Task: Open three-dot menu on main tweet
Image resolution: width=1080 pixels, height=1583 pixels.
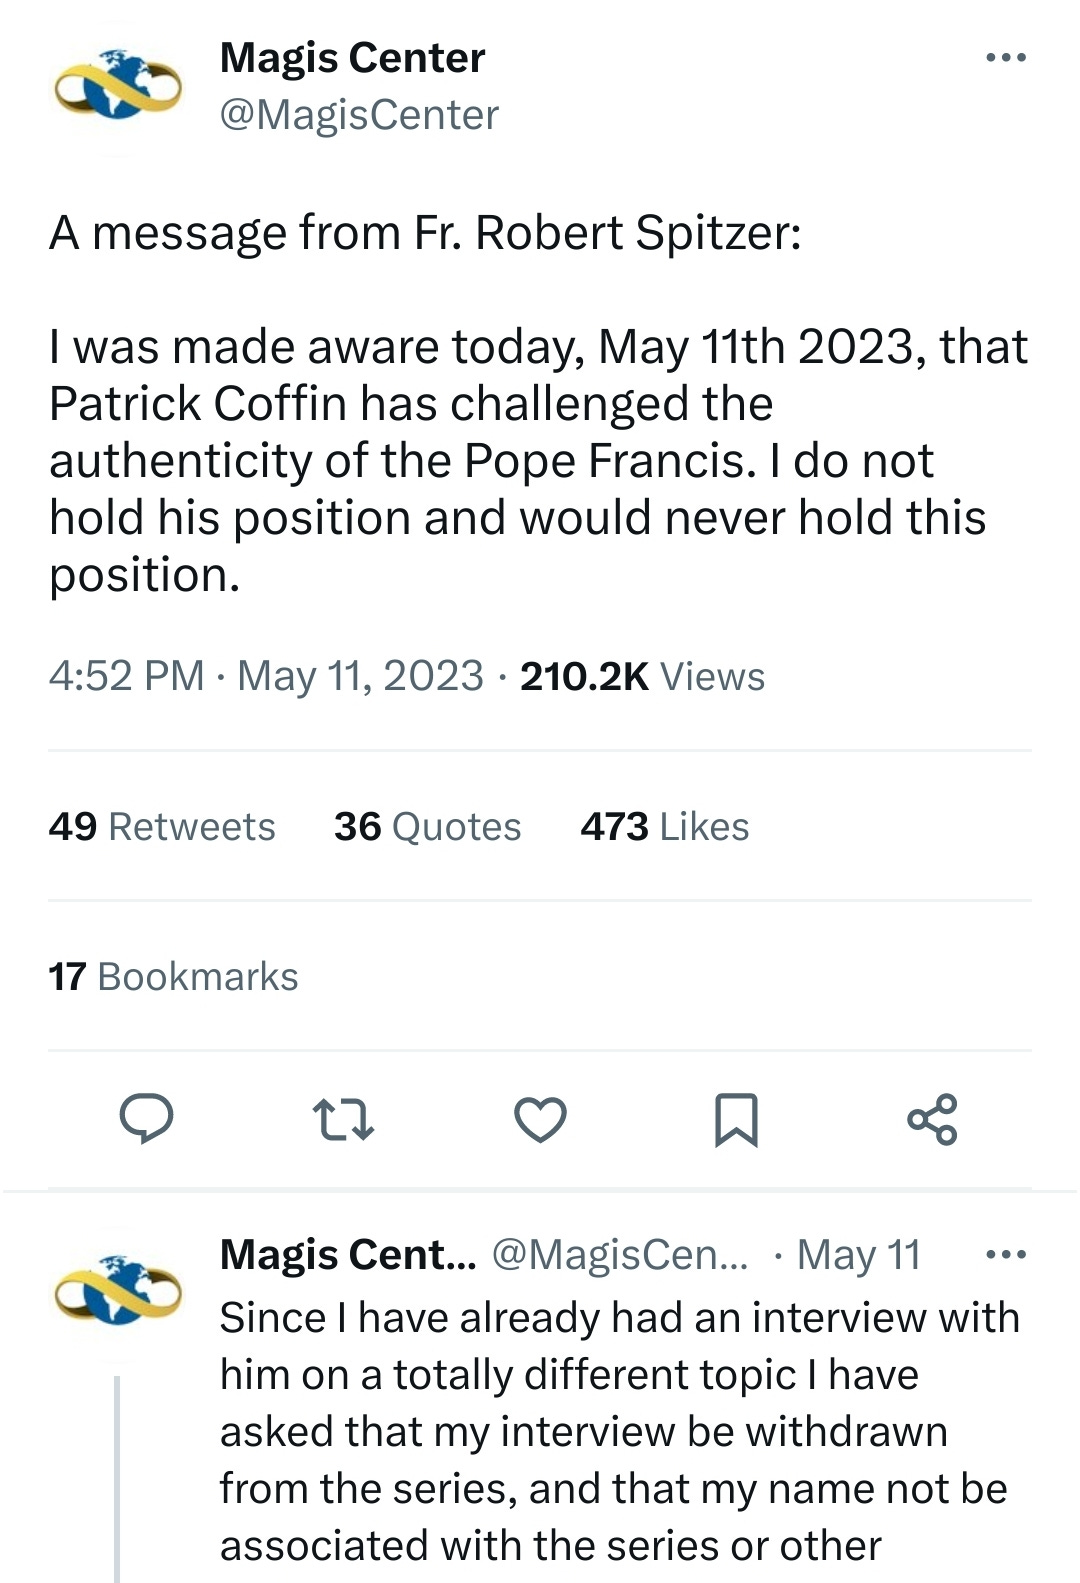Action: tap(1005, 58)
